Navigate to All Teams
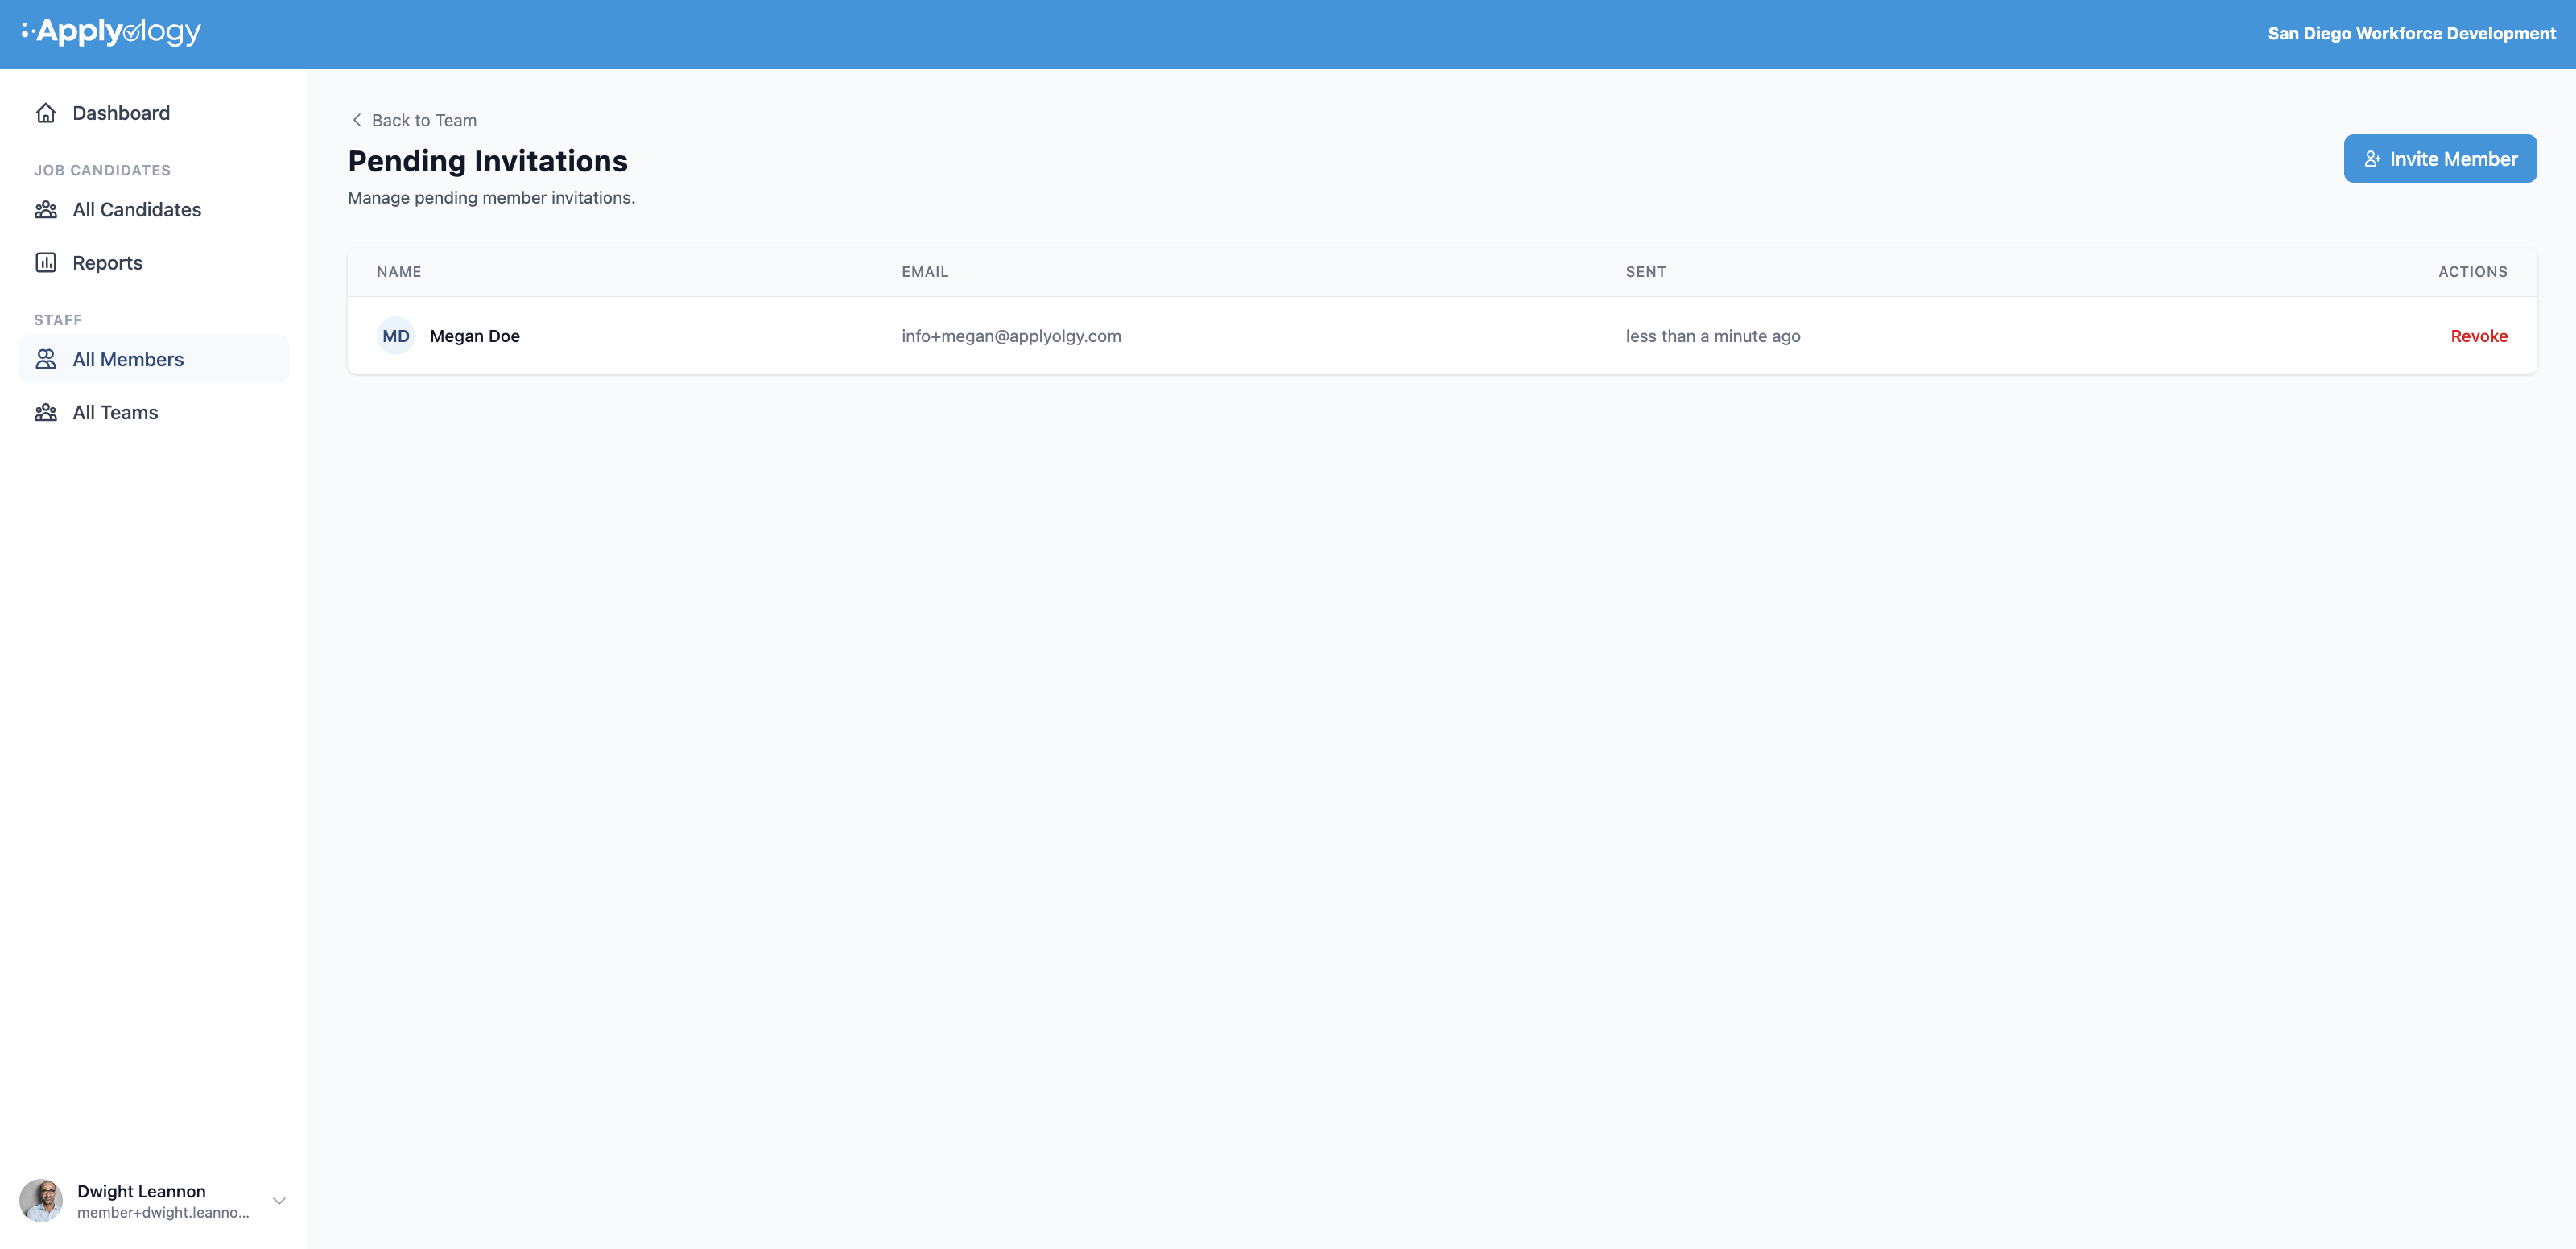This screenshot has height=1249, width=2576. coord(154,413)
